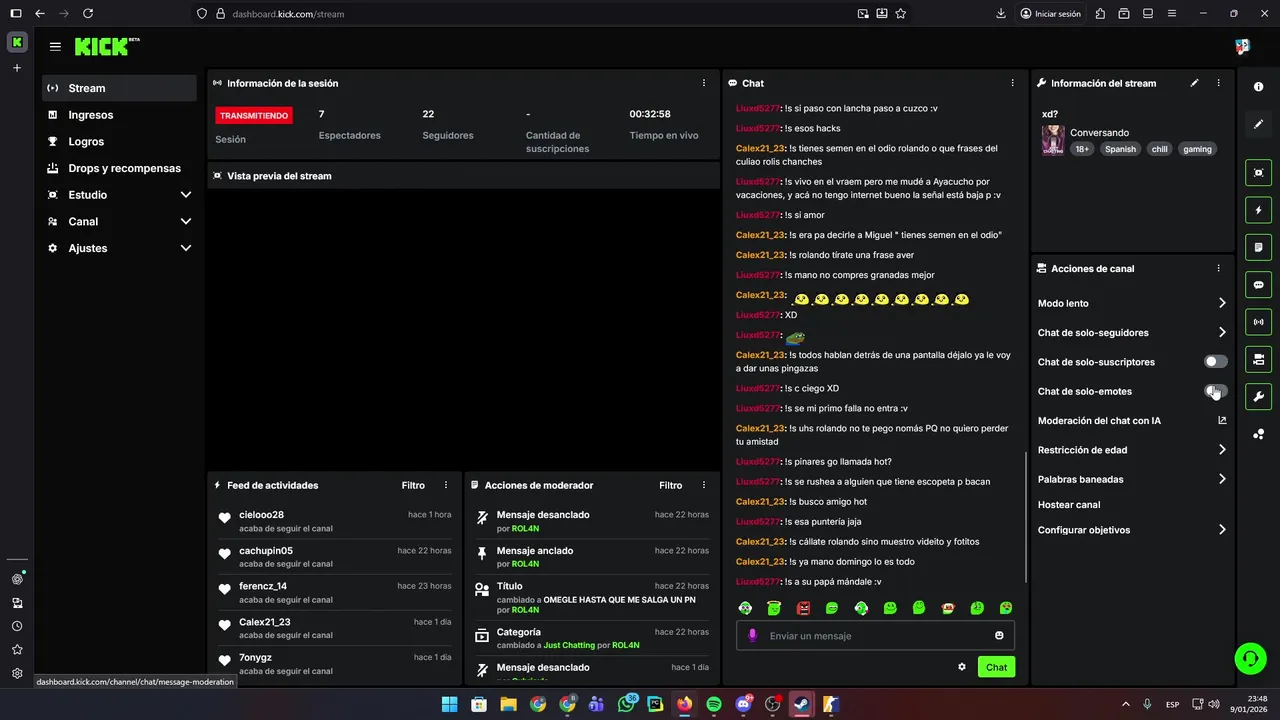Open Acciones de canal three-dot menu
This screenshot has width=1280, height=720.
coord(1218,268)
